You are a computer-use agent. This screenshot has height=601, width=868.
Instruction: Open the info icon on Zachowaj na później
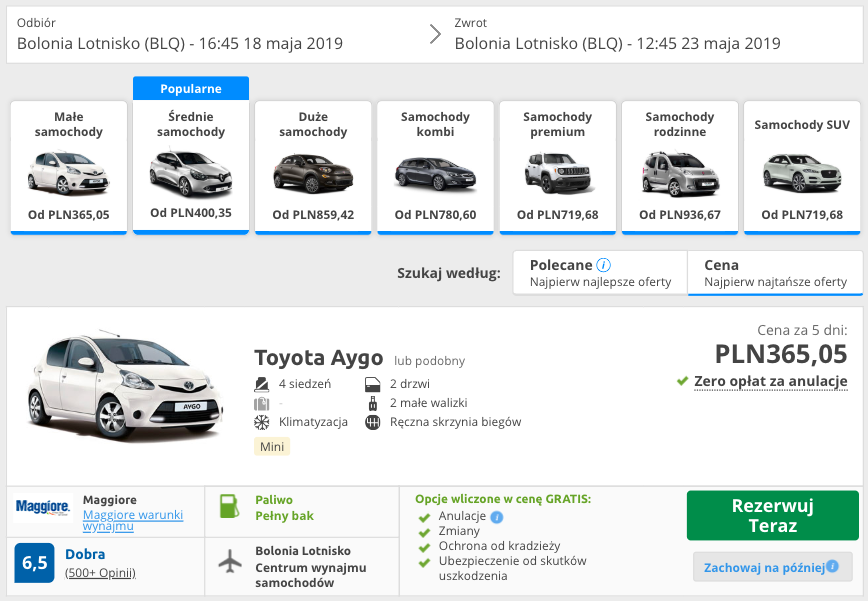[x=832, y=566]
